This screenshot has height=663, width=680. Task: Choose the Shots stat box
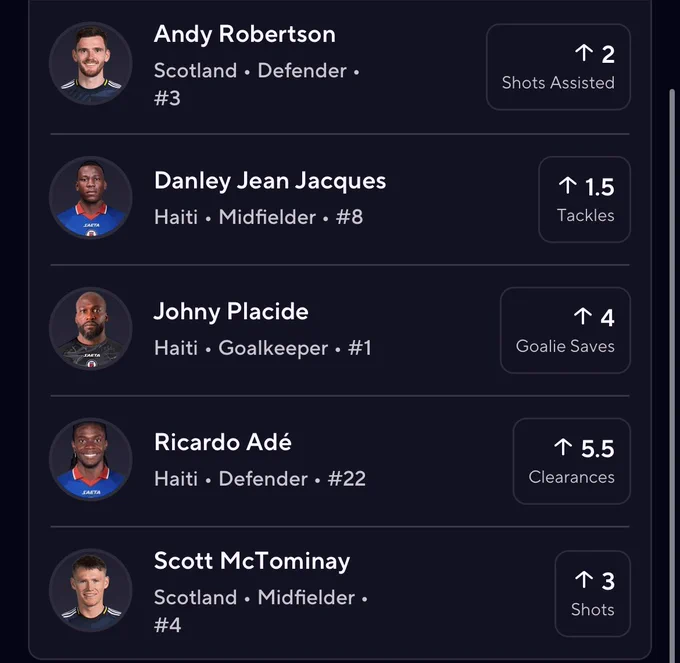pos(592,594)
